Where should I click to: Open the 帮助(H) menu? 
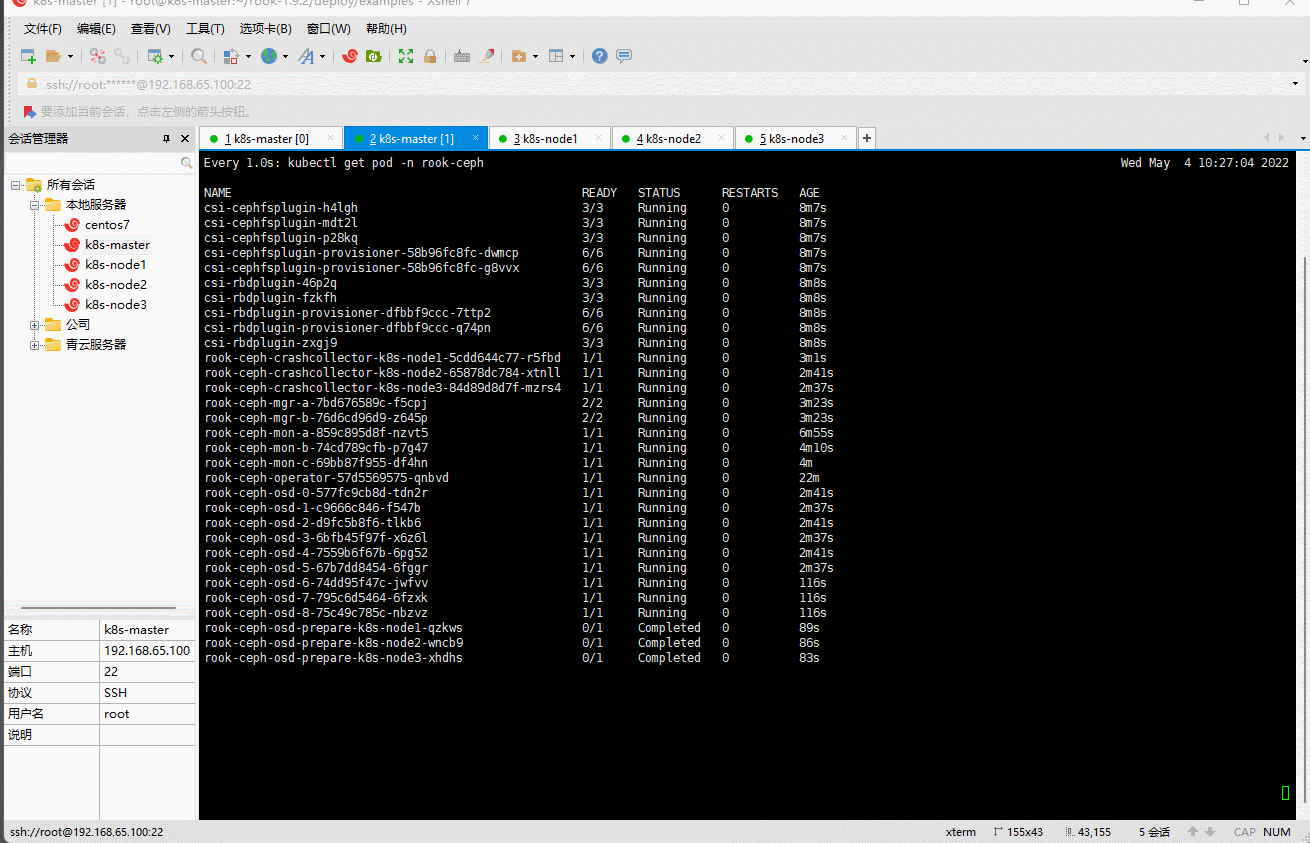point(386,29)
